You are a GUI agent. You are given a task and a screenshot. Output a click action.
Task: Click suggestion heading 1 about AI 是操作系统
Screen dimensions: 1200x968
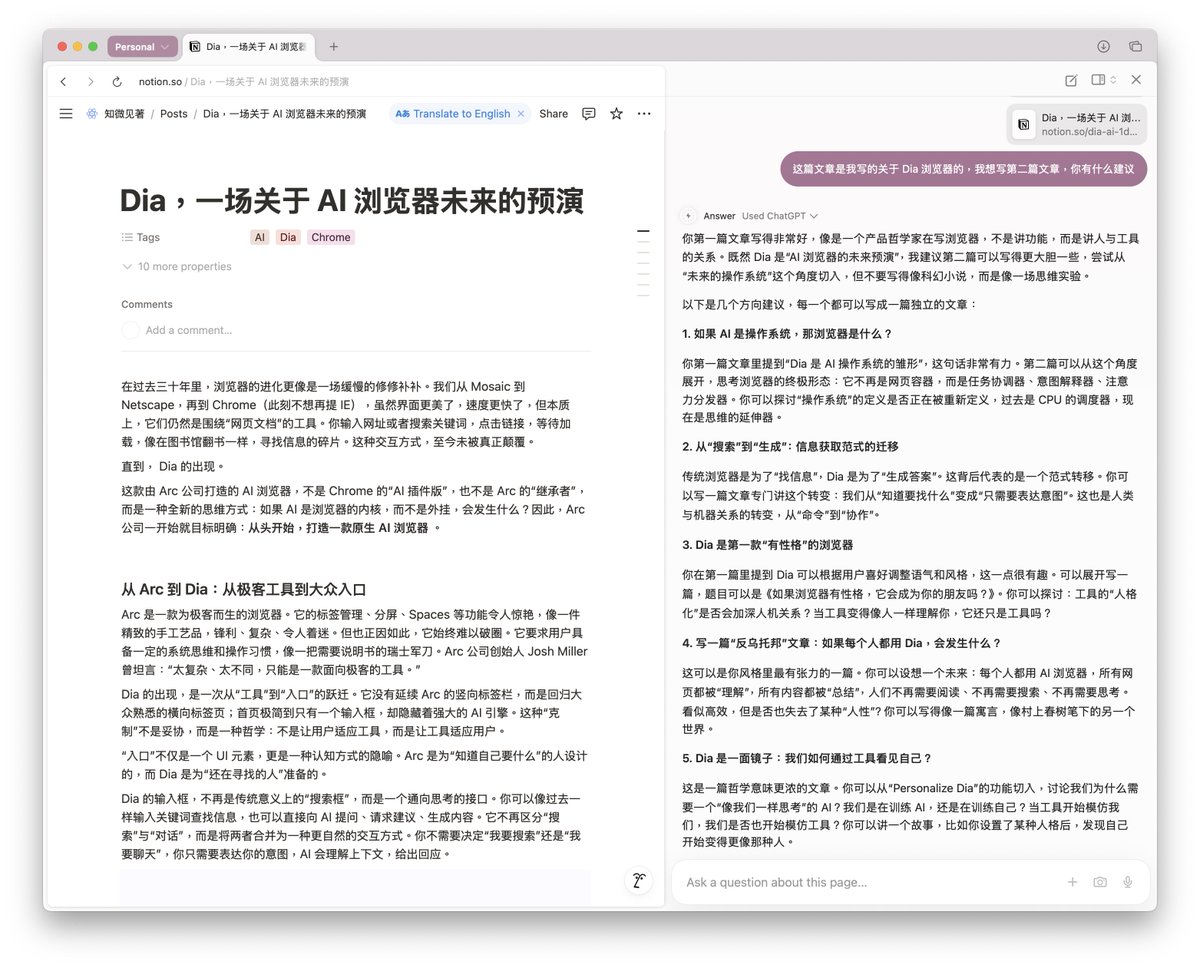pyautogui.click(x=787, y=333)
